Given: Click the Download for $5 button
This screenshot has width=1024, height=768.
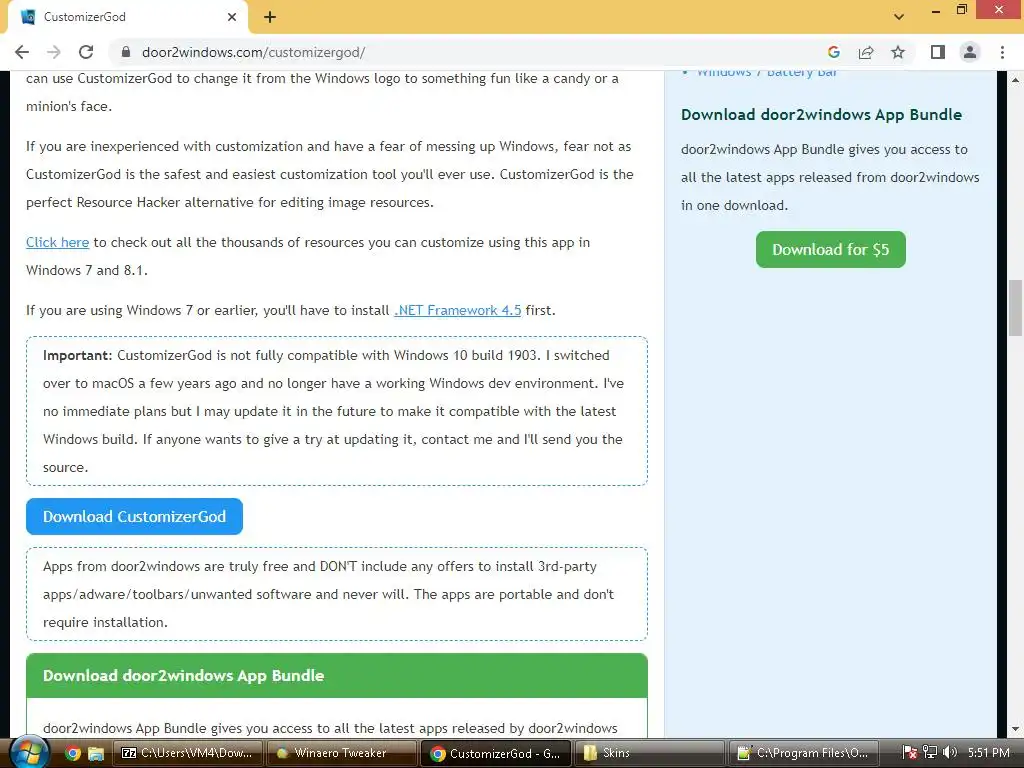Looking at the screenshot, I should pyautogui.click(x=831, y=249).
